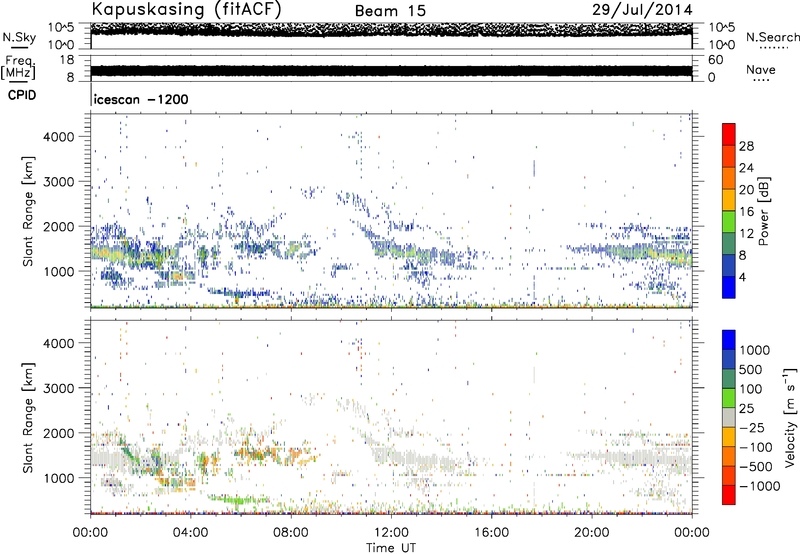Select the icescan -1200 program label

141,99
